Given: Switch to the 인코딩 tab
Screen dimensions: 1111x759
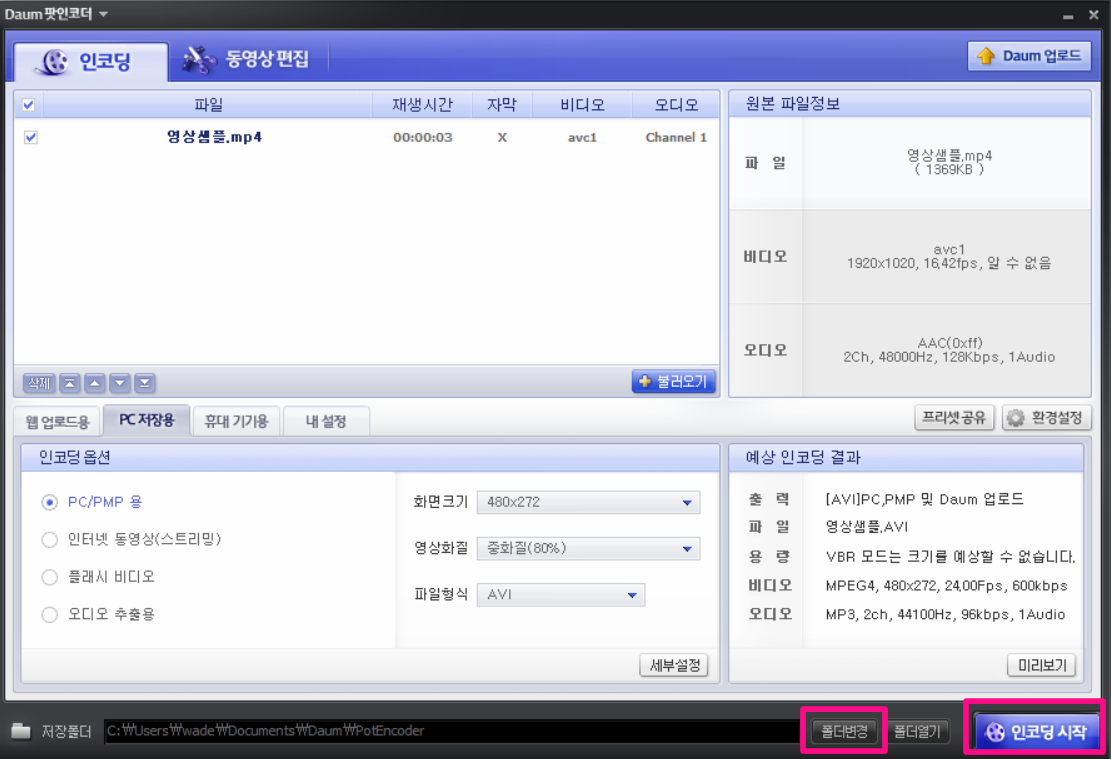Looking at the screenshot, I should [90, 61].
